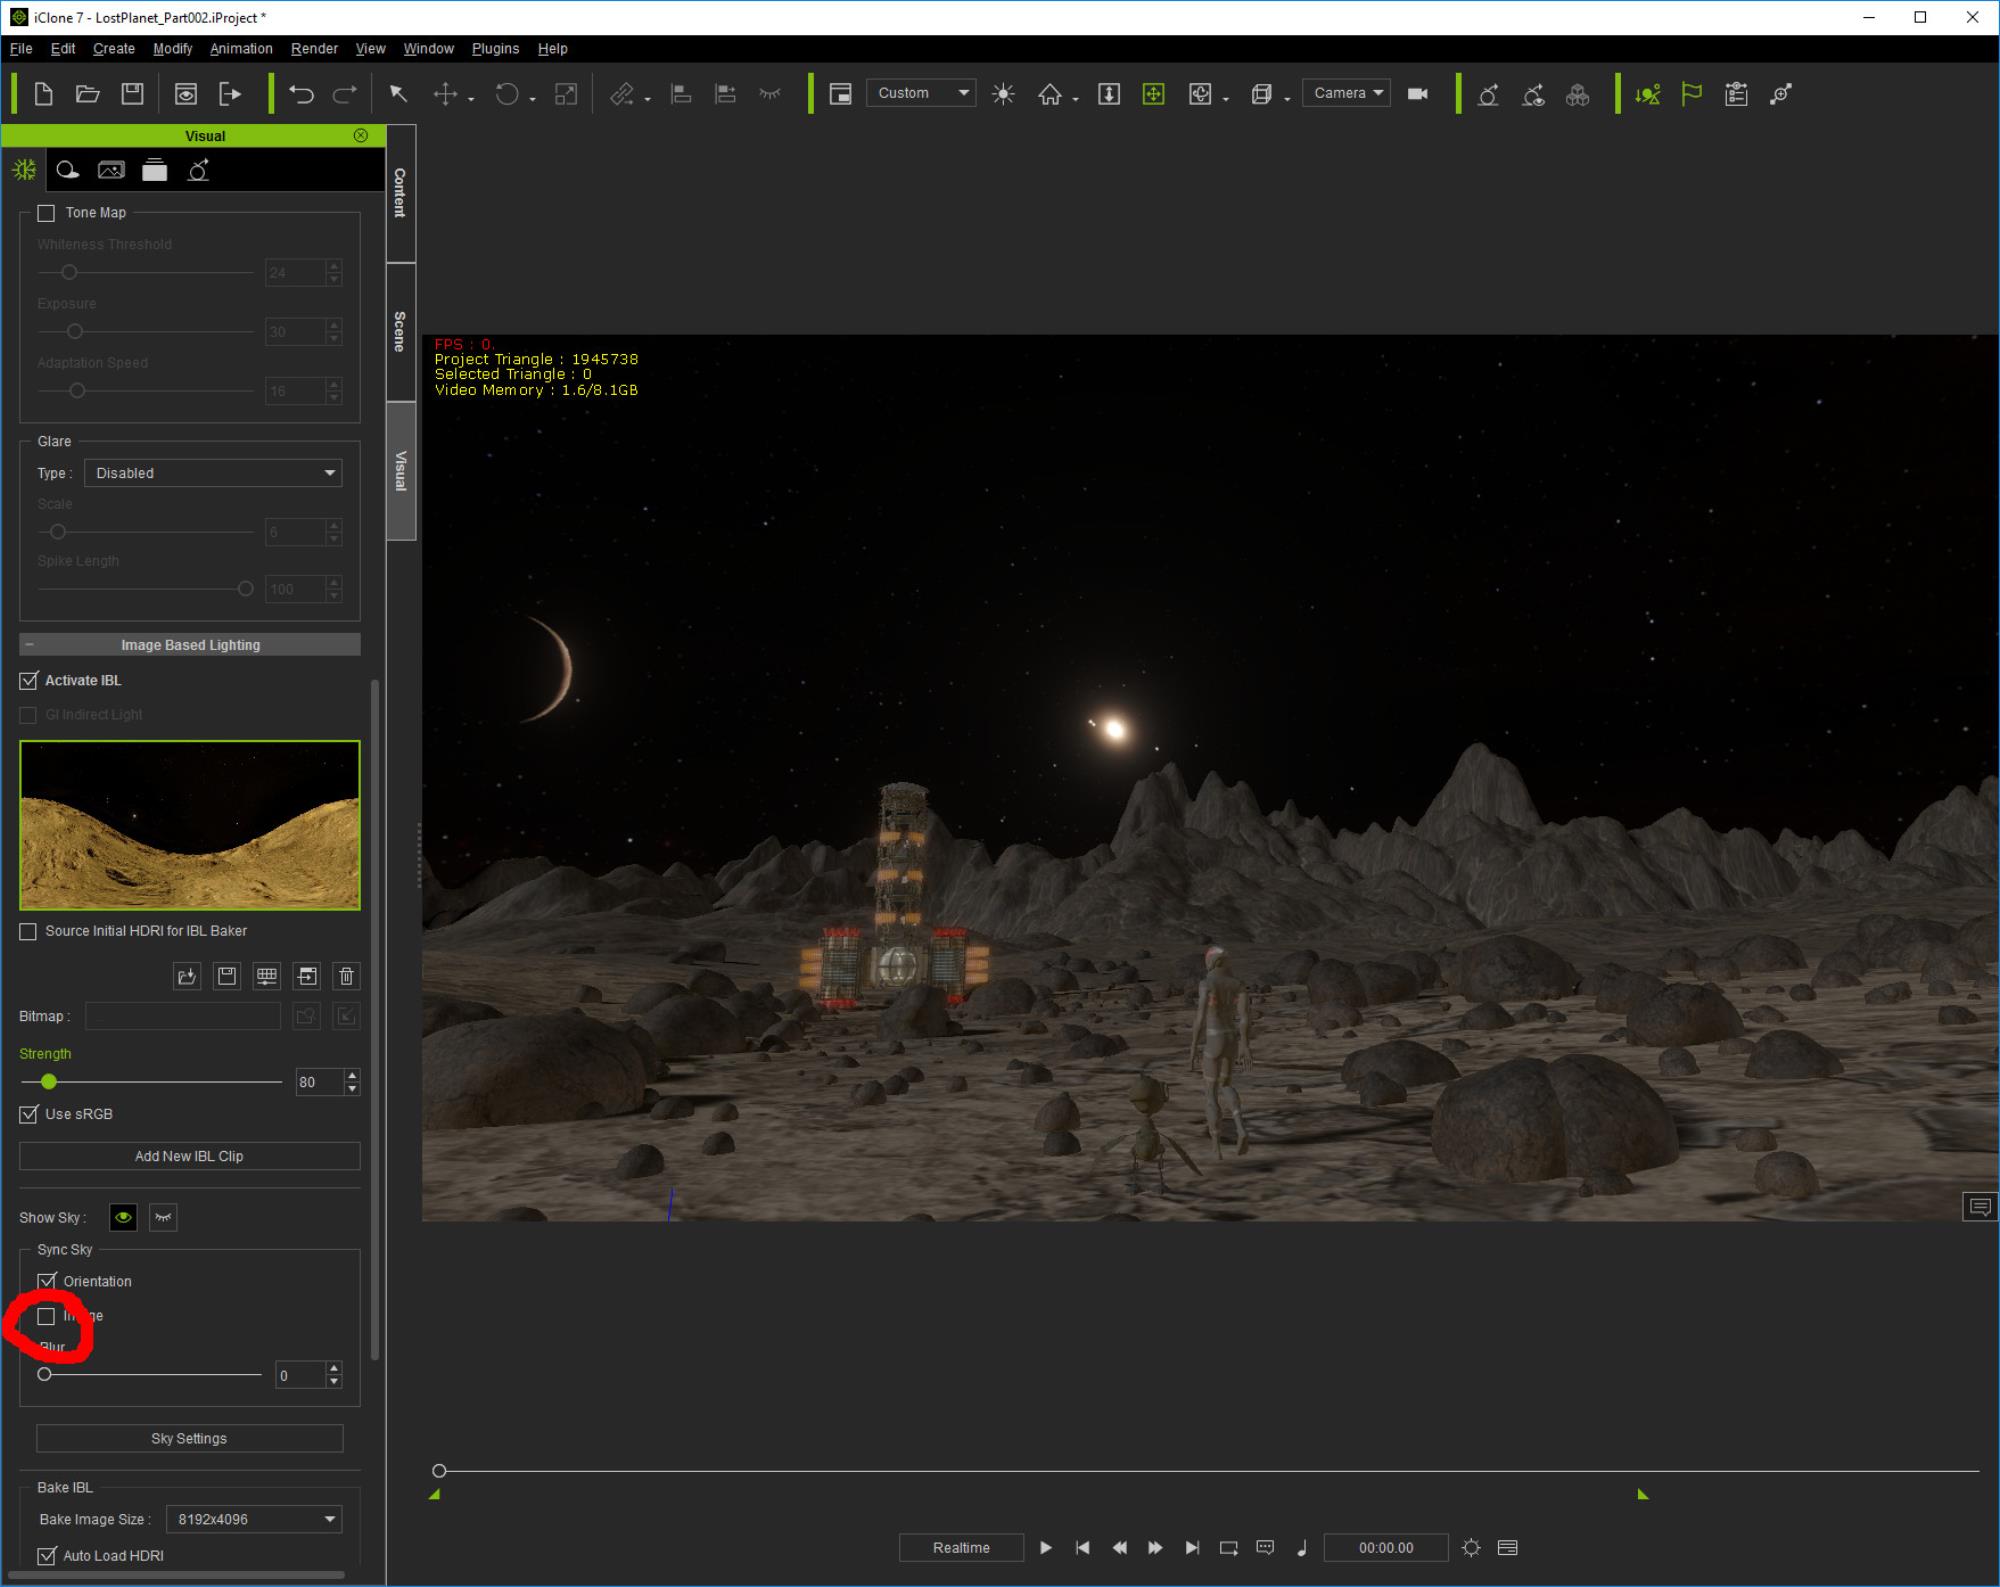Viewport: 2000px width, 1587px height.
Task: Open Sky Settings button
Action: [189, 1438]
